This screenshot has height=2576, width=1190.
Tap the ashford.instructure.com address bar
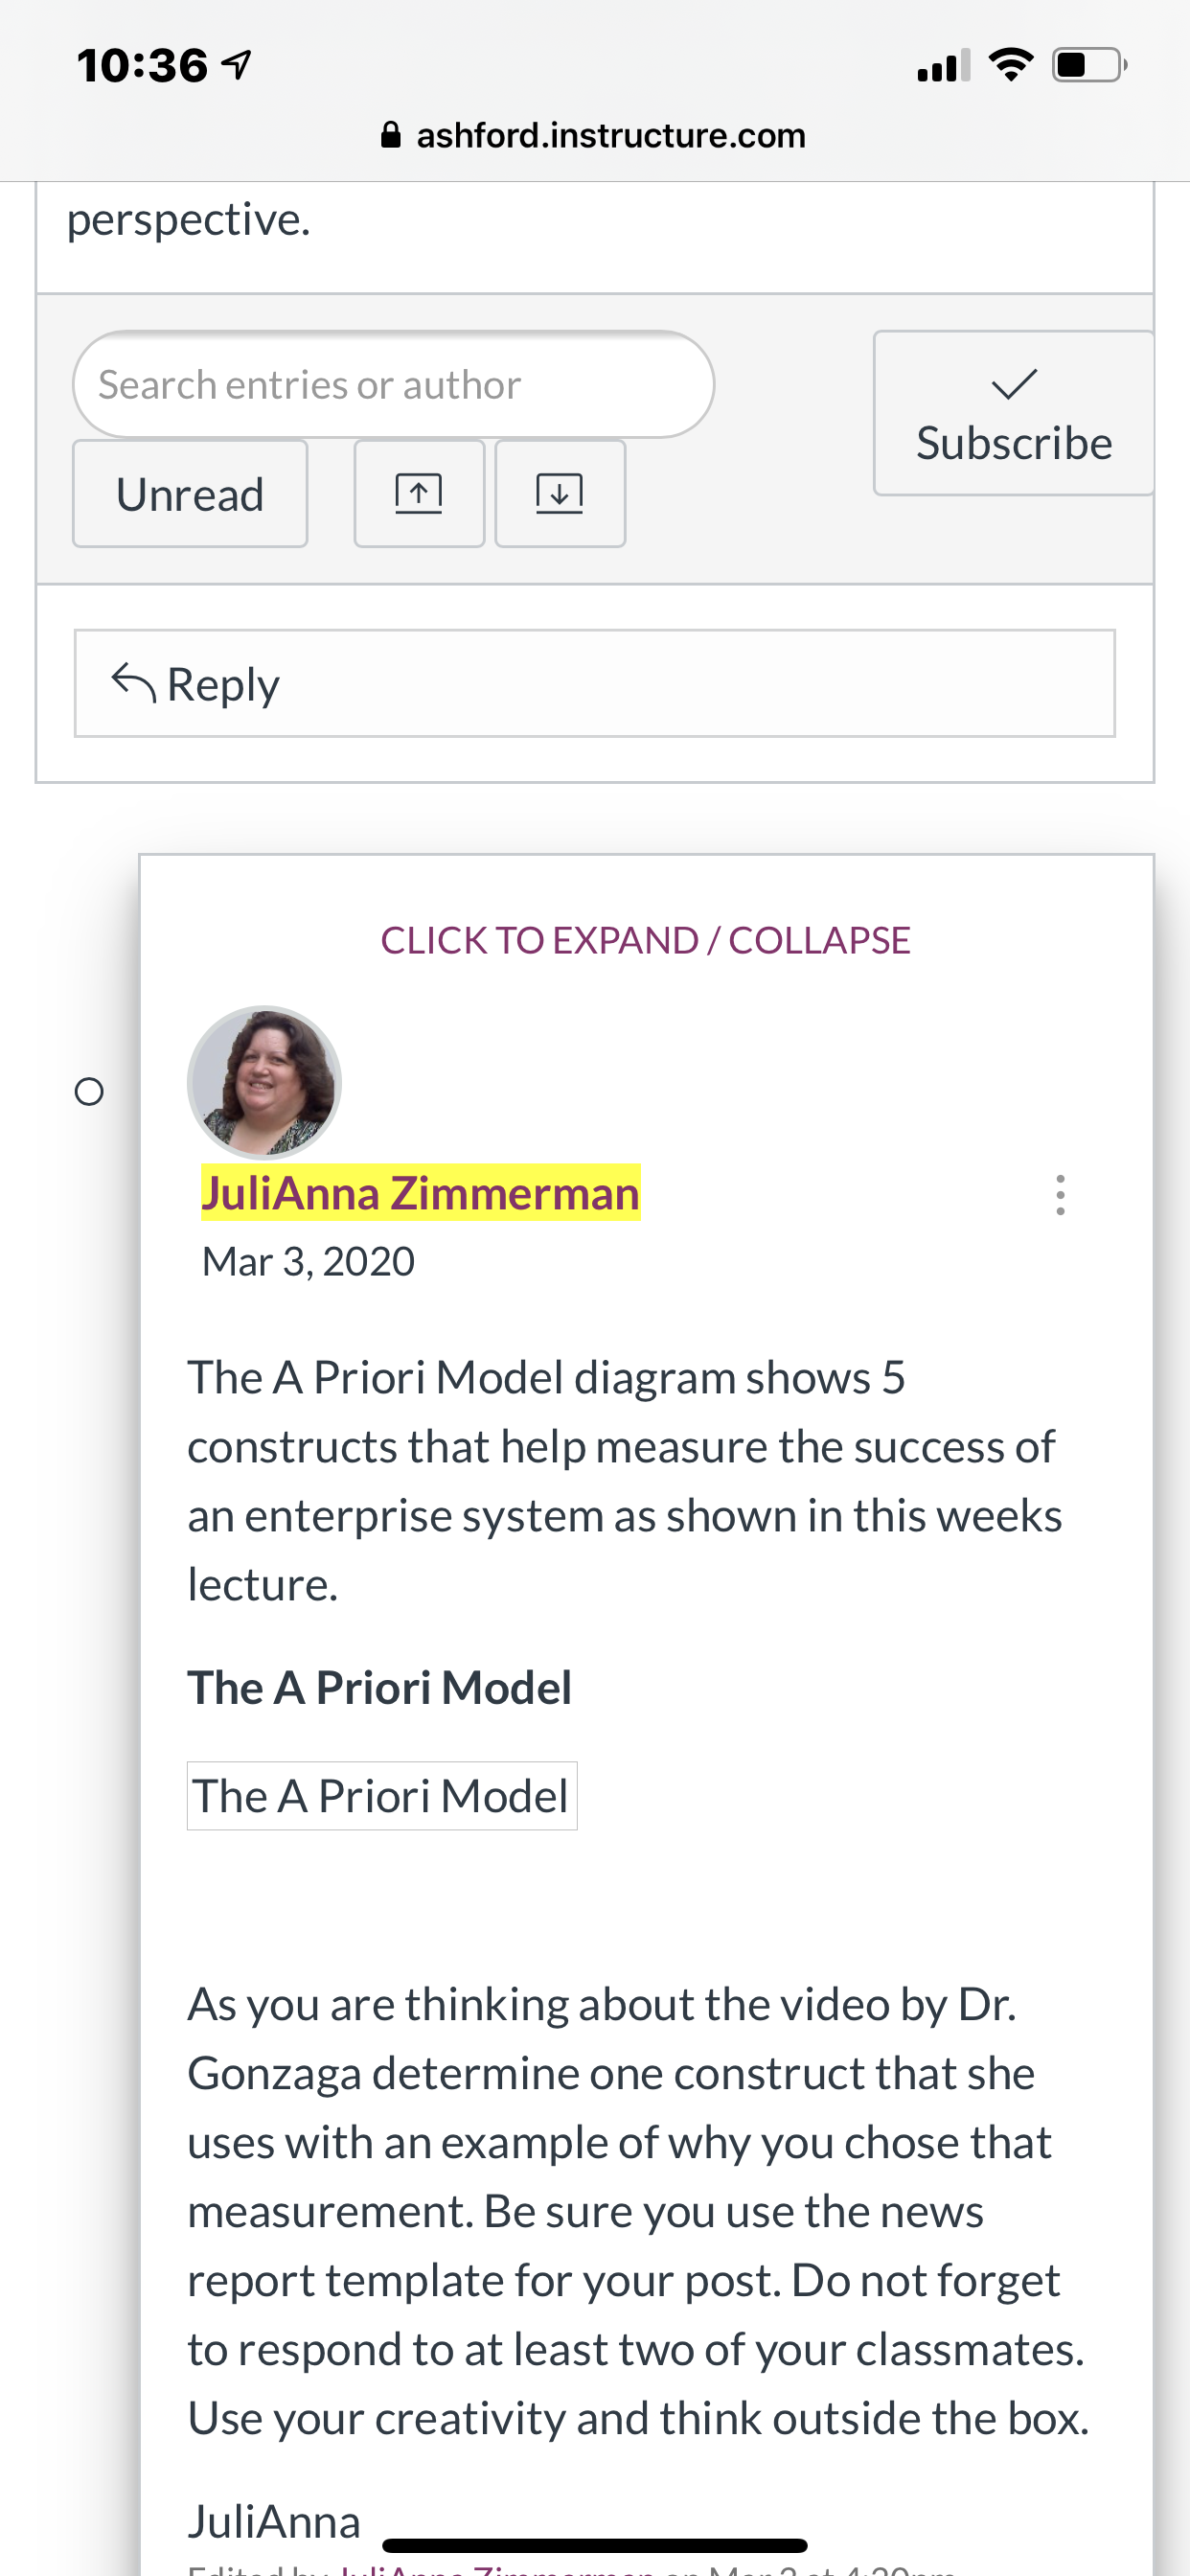pyautogui.click(x=595, y=135)
